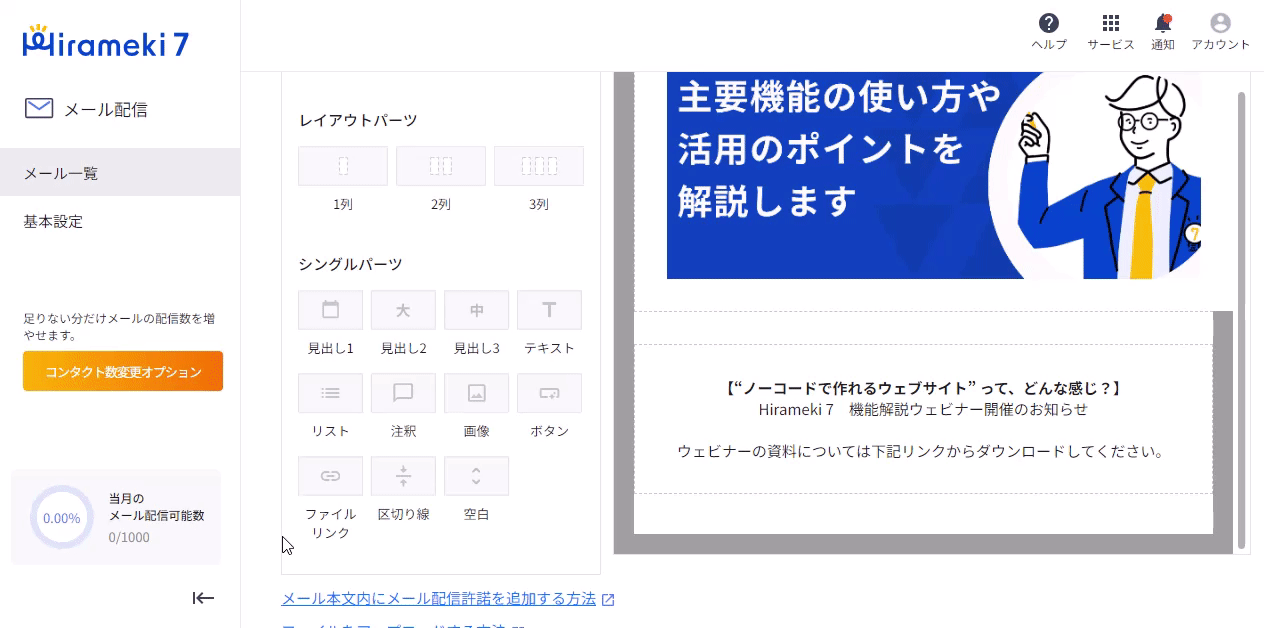Image resolution: width=1264 pixels, height=628 pixels.
Task: Open the サービス grid menu
Action: 1110,24
